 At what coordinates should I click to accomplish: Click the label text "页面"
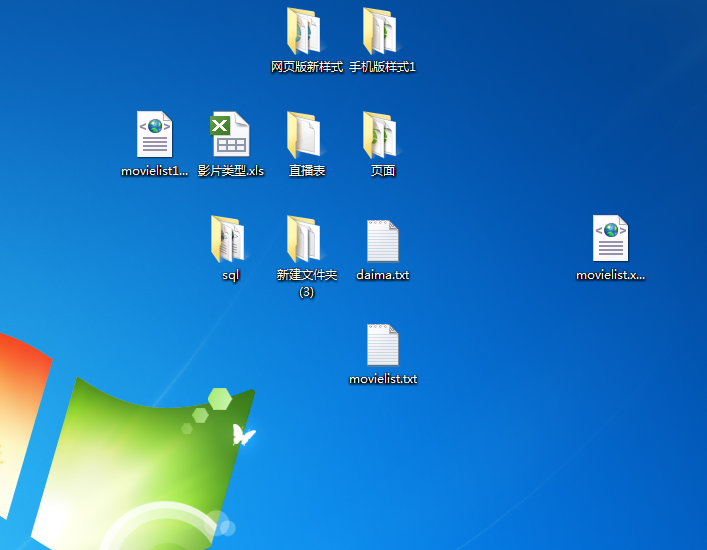[x=383, y=171]
